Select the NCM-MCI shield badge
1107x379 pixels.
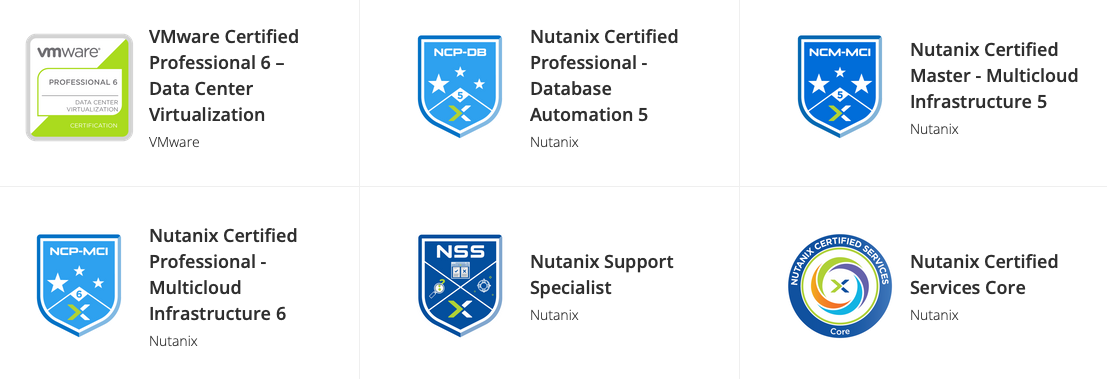[839, 87]
